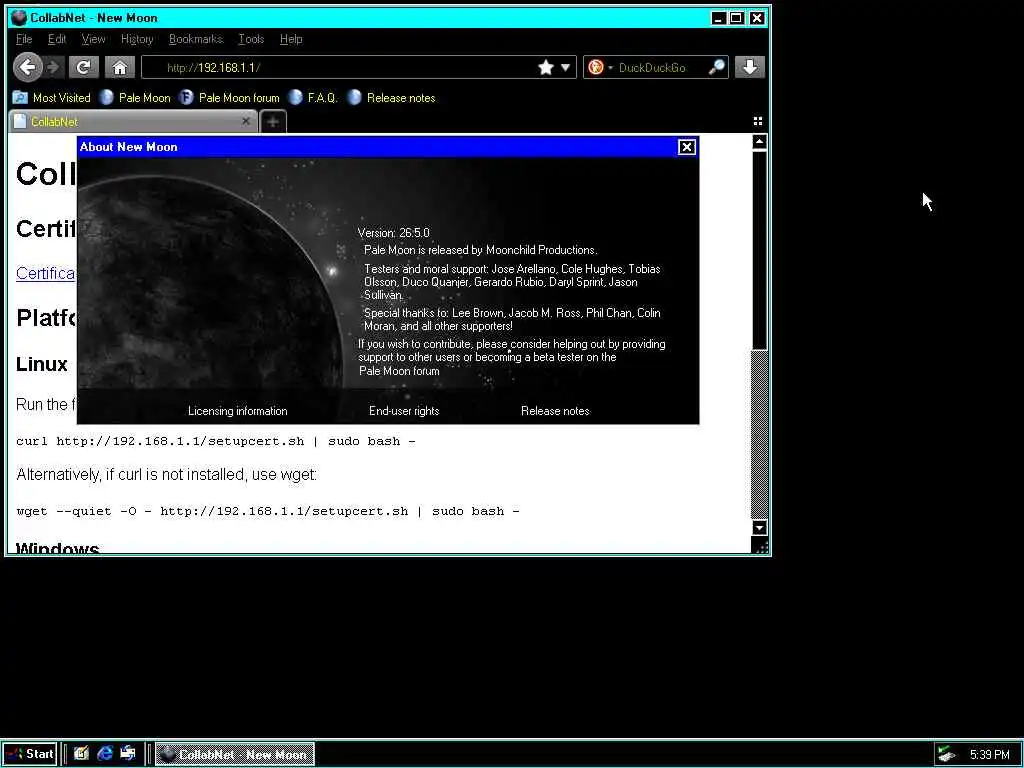The image size is (1024, 768).
Task: Open the Bookmarks menu
Action: [x=196, y=39]
